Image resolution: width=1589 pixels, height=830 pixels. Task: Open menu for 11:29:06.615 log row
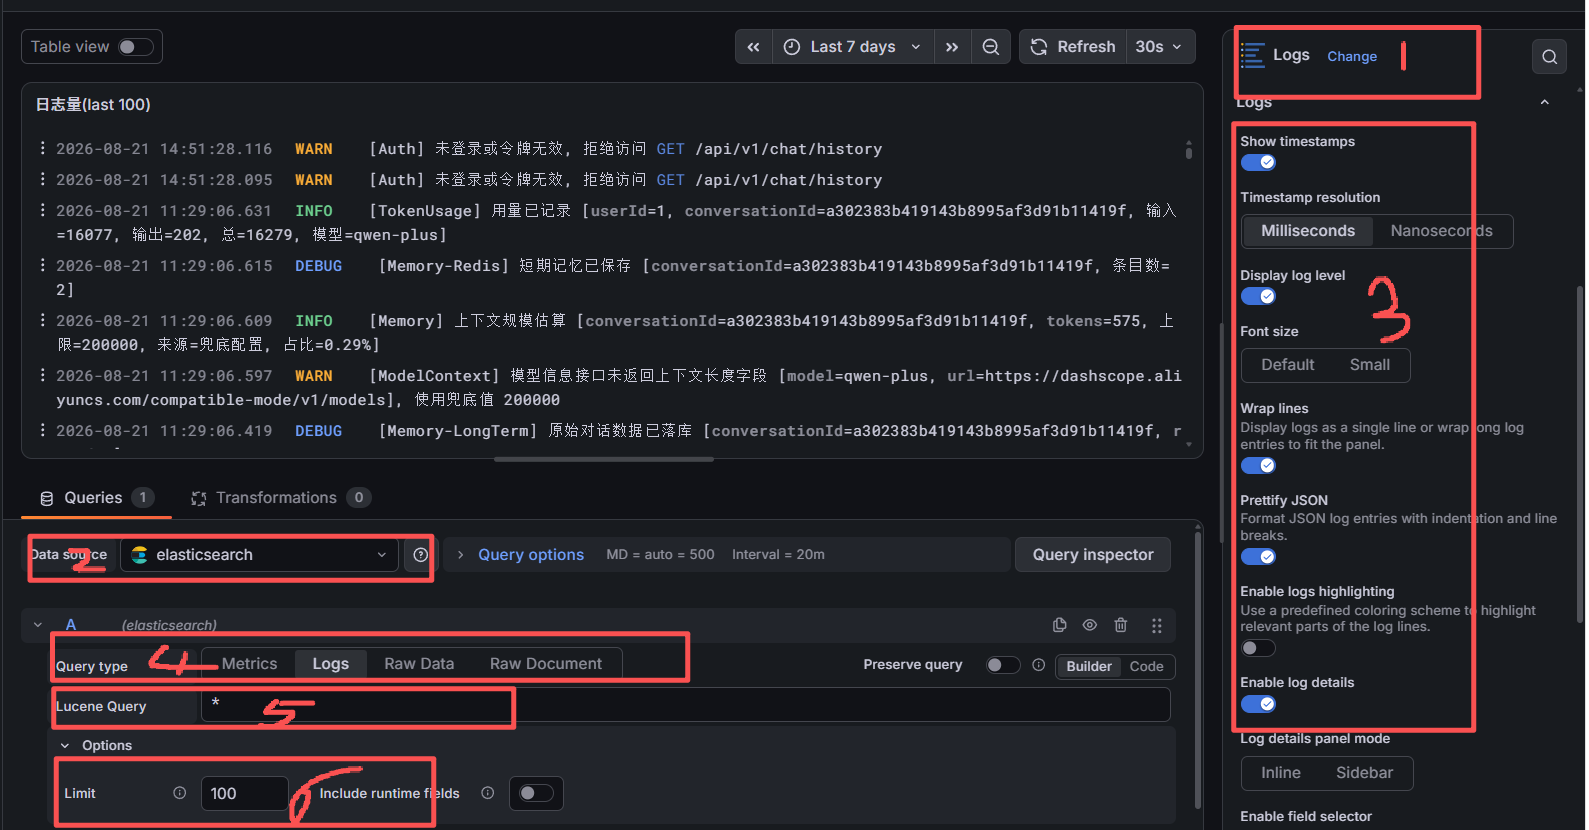point(42,265)
